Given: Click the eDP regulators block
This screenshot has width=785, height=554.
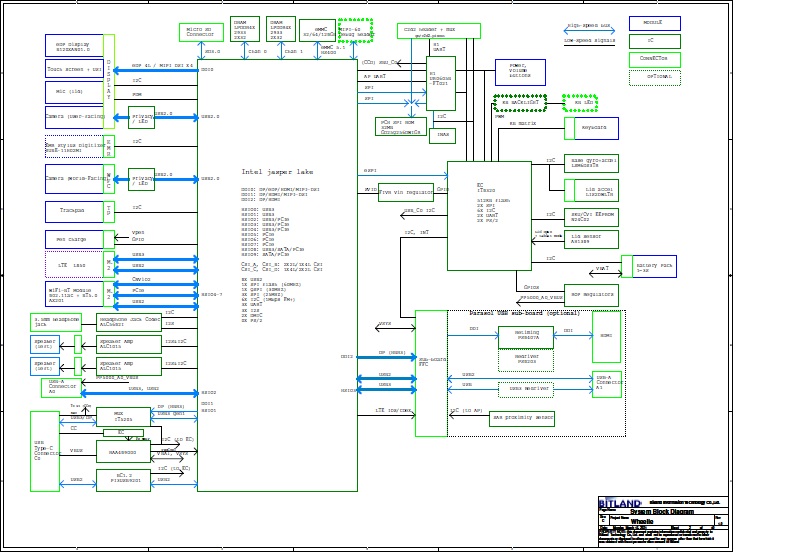Looking at the screenshot, I should click(591, 295).
